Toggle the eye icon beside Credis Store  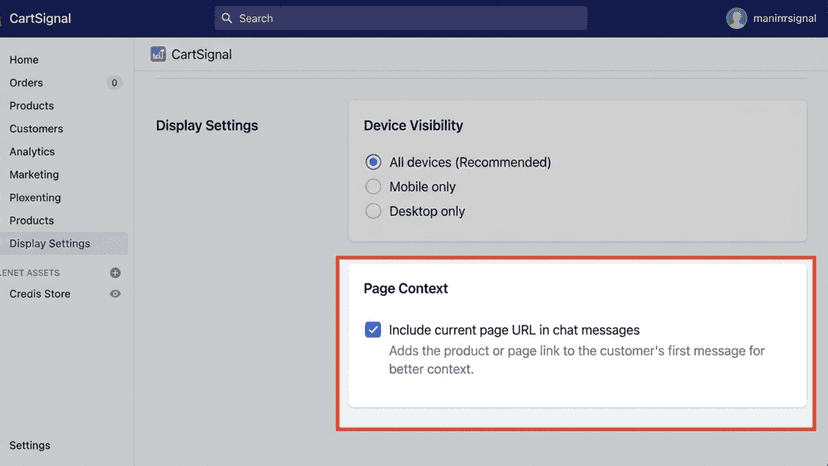point(115,294)
